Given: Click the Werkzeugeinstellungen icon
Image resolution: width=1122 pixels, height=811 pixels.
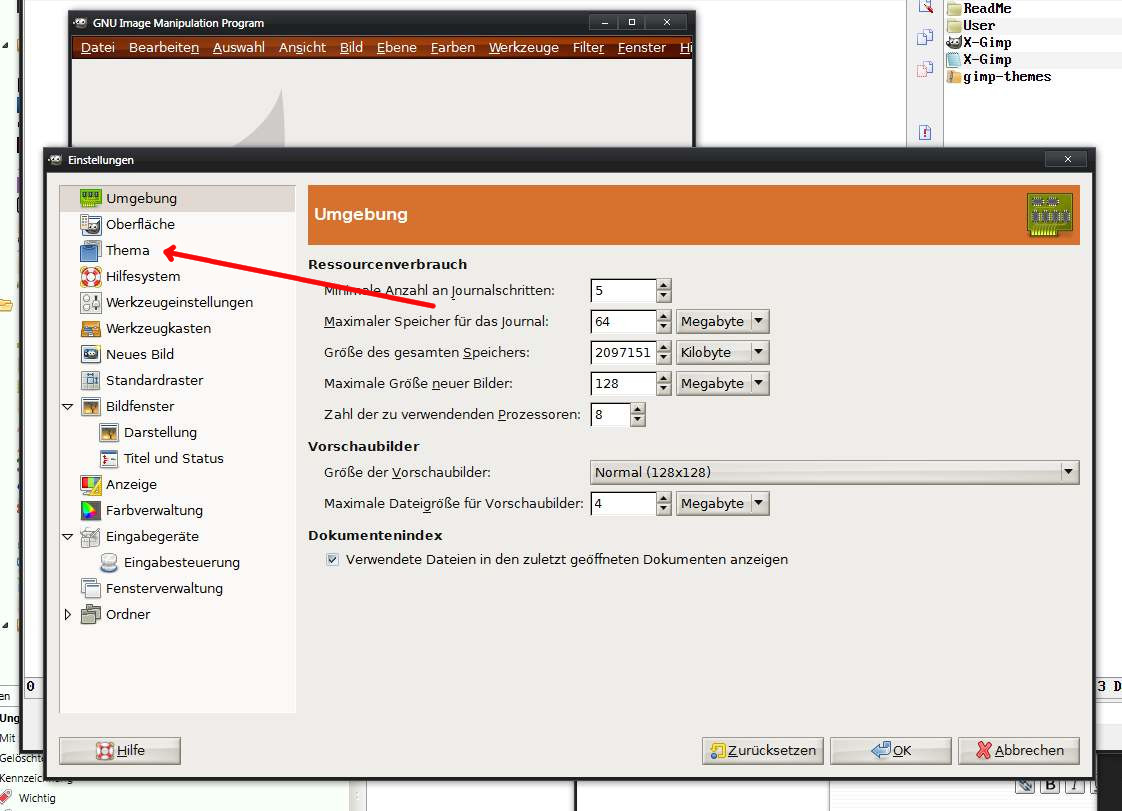Looking at the screenshot, I should click(91, 303).
